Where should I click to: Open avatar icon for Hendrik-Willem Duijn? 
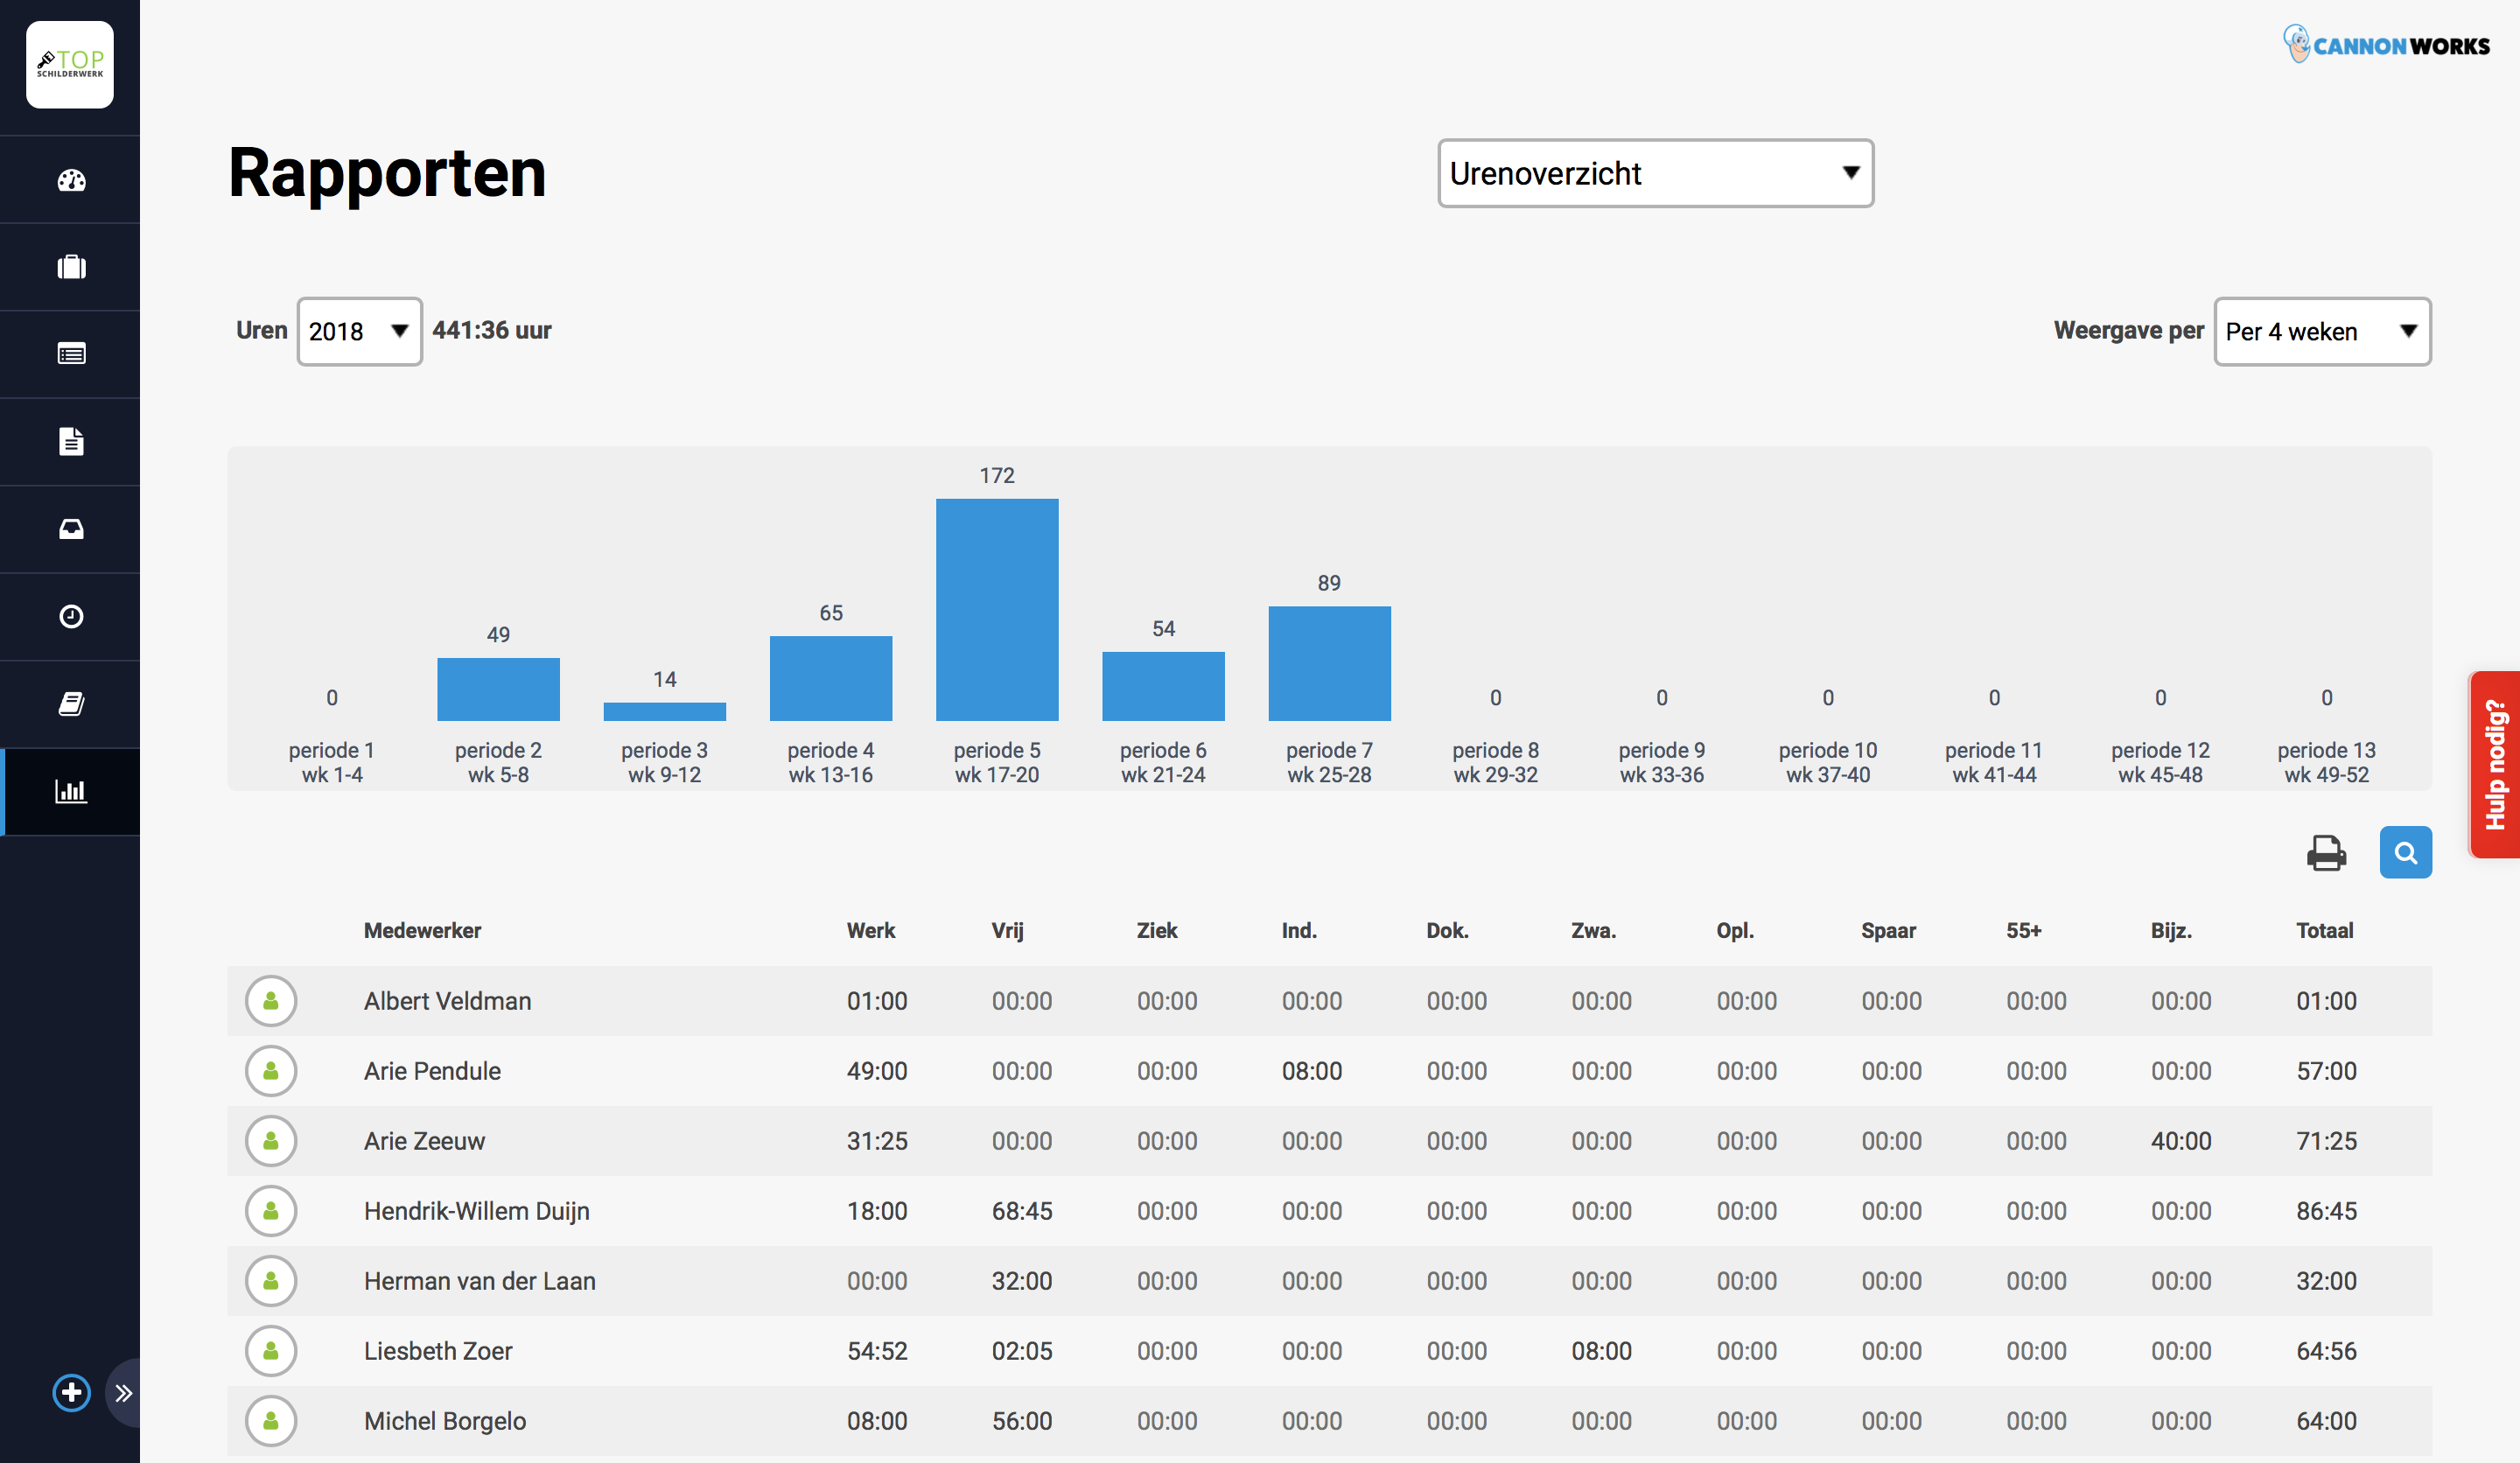(x=271, y=1211)
